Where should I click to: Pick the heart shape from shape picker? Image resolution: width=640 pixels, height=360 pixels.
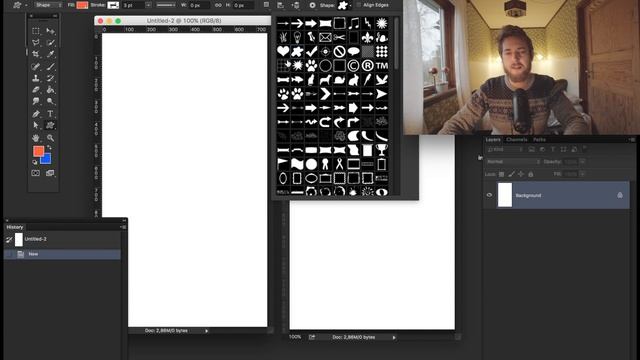point(283,51)
